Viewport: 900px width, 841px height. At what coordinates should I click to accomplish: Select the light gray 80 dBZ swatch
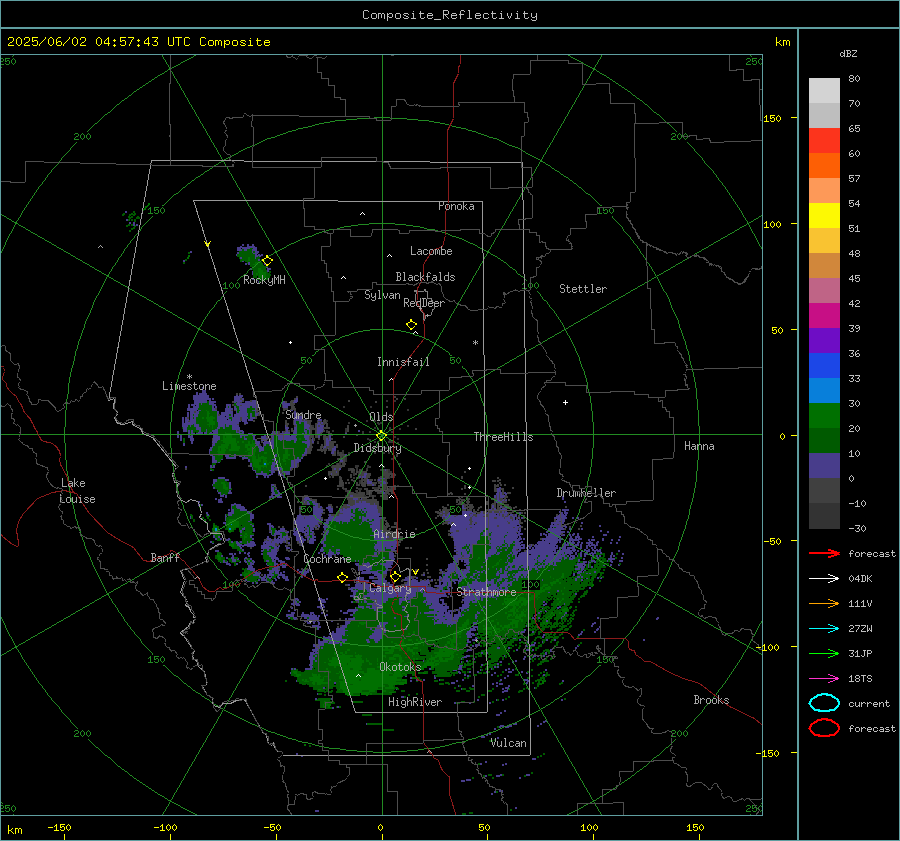(x=824, y=90)
